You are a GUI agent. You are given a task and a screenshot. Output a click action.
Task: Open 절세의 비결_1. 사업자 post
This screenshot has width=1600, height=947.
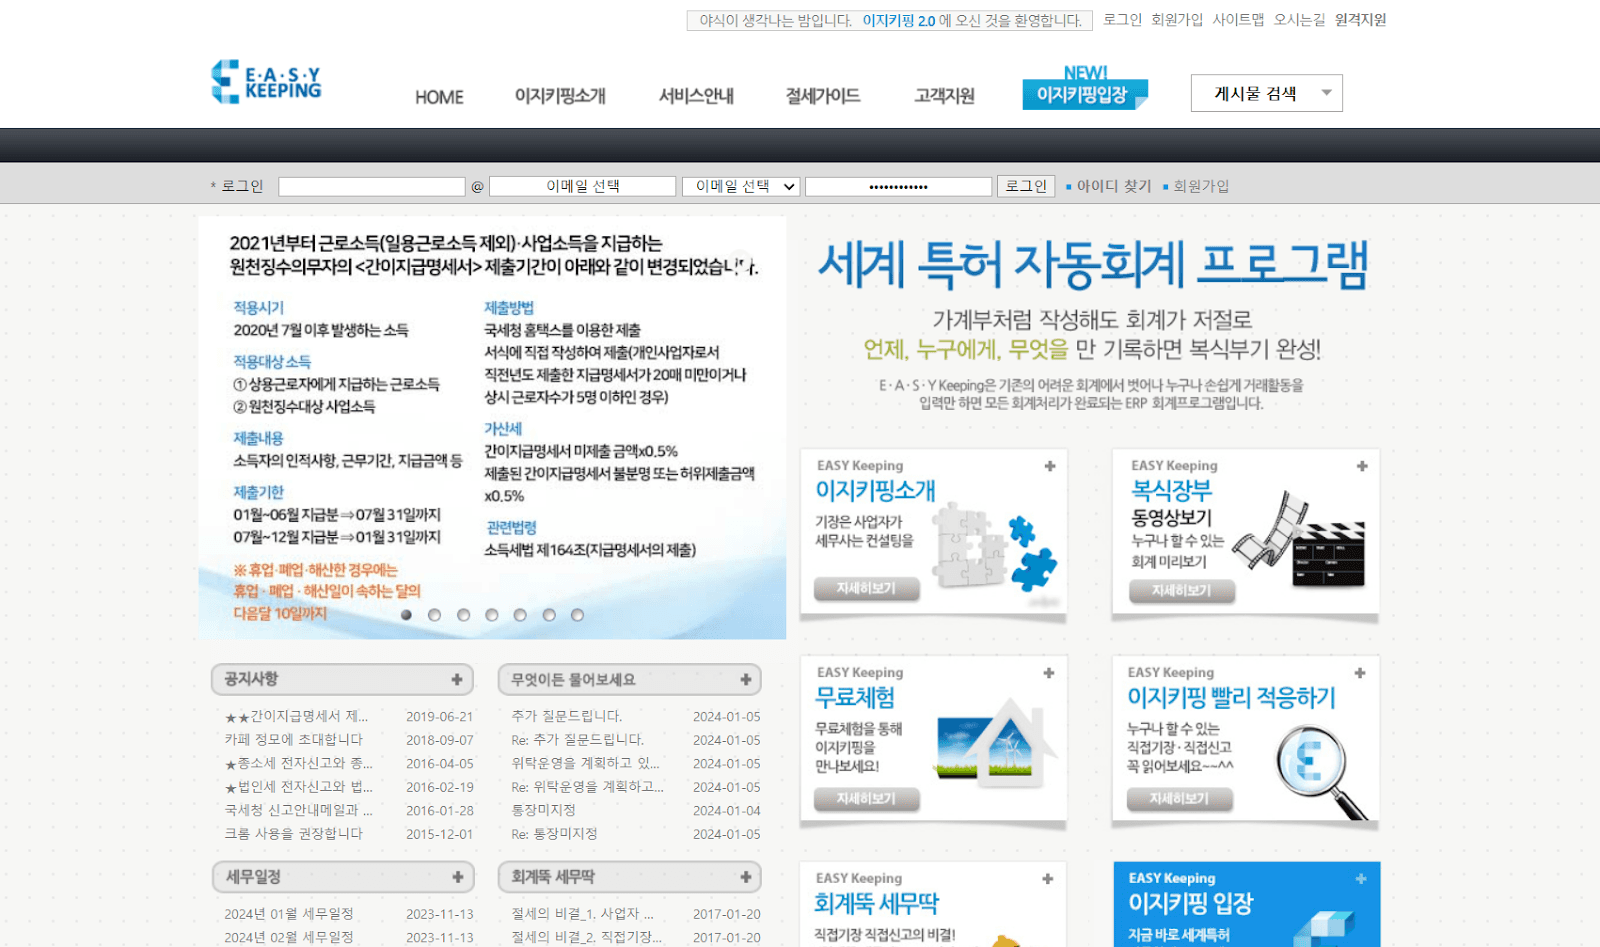coord(582,914)
